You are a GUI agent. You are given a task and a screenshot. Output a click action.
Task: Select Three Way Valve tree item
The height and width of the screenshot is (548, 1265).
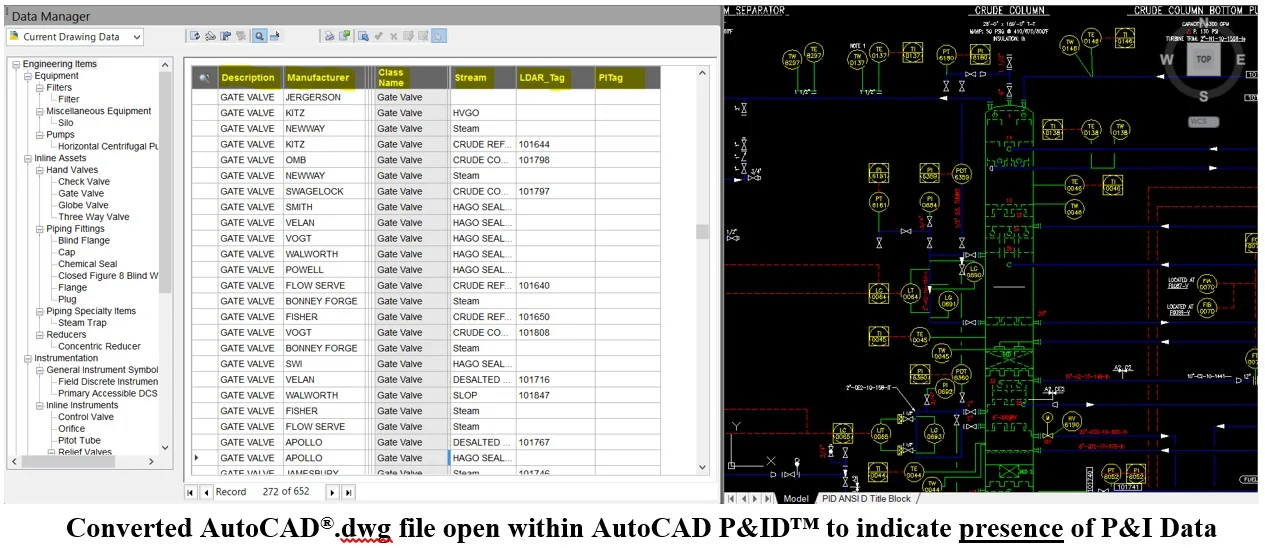93,217
